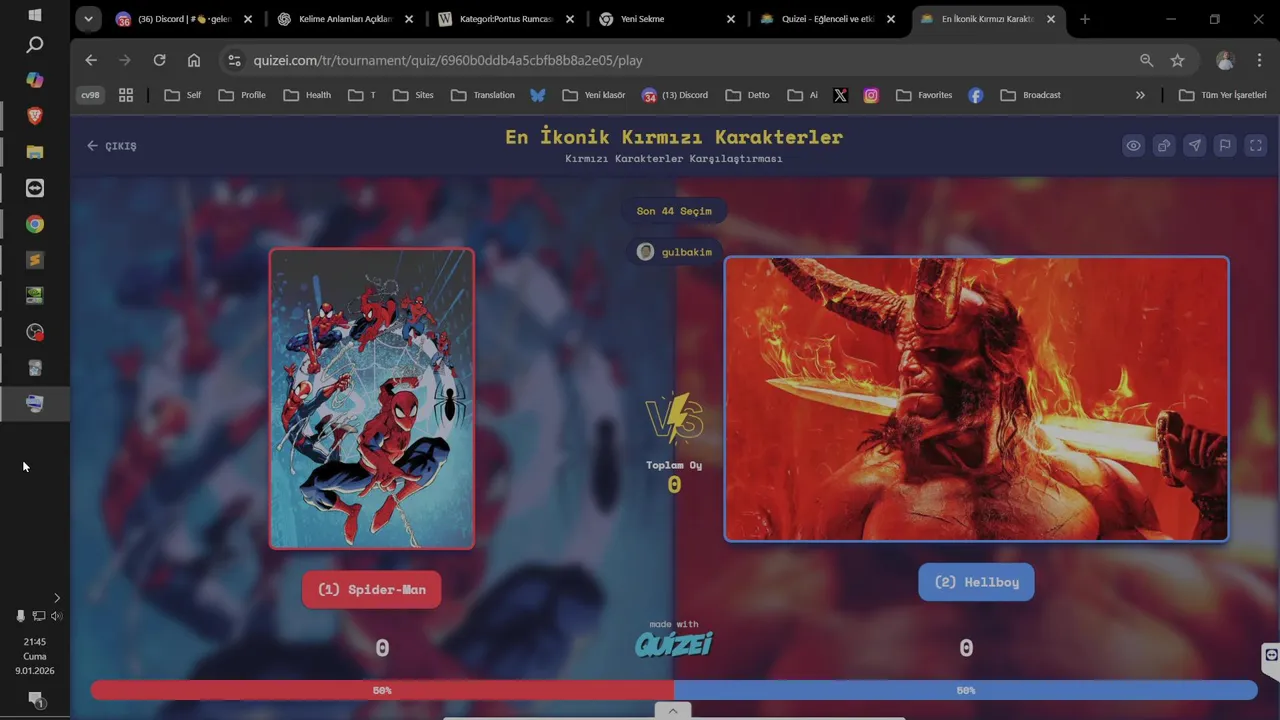
Task: Select the Hellboy flaming sword image card
Action: tap(976, 399)
